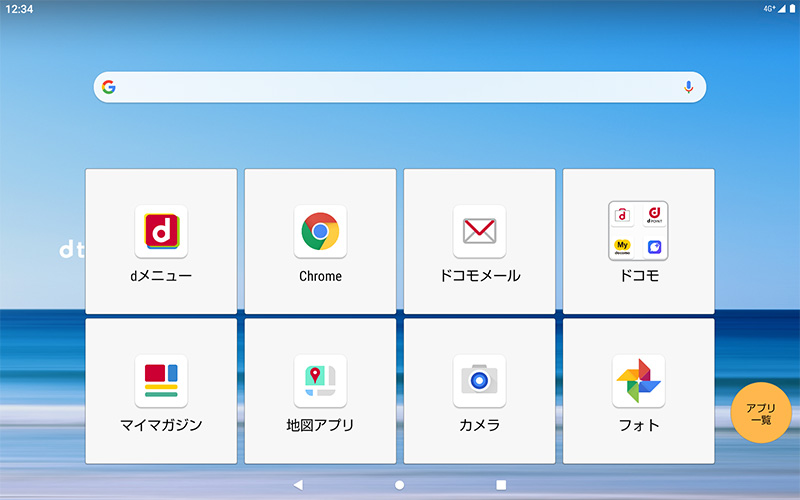Tap the 4G+ signal indicator
The width and height of the screenshot is (800, 500).
point(769,9)
